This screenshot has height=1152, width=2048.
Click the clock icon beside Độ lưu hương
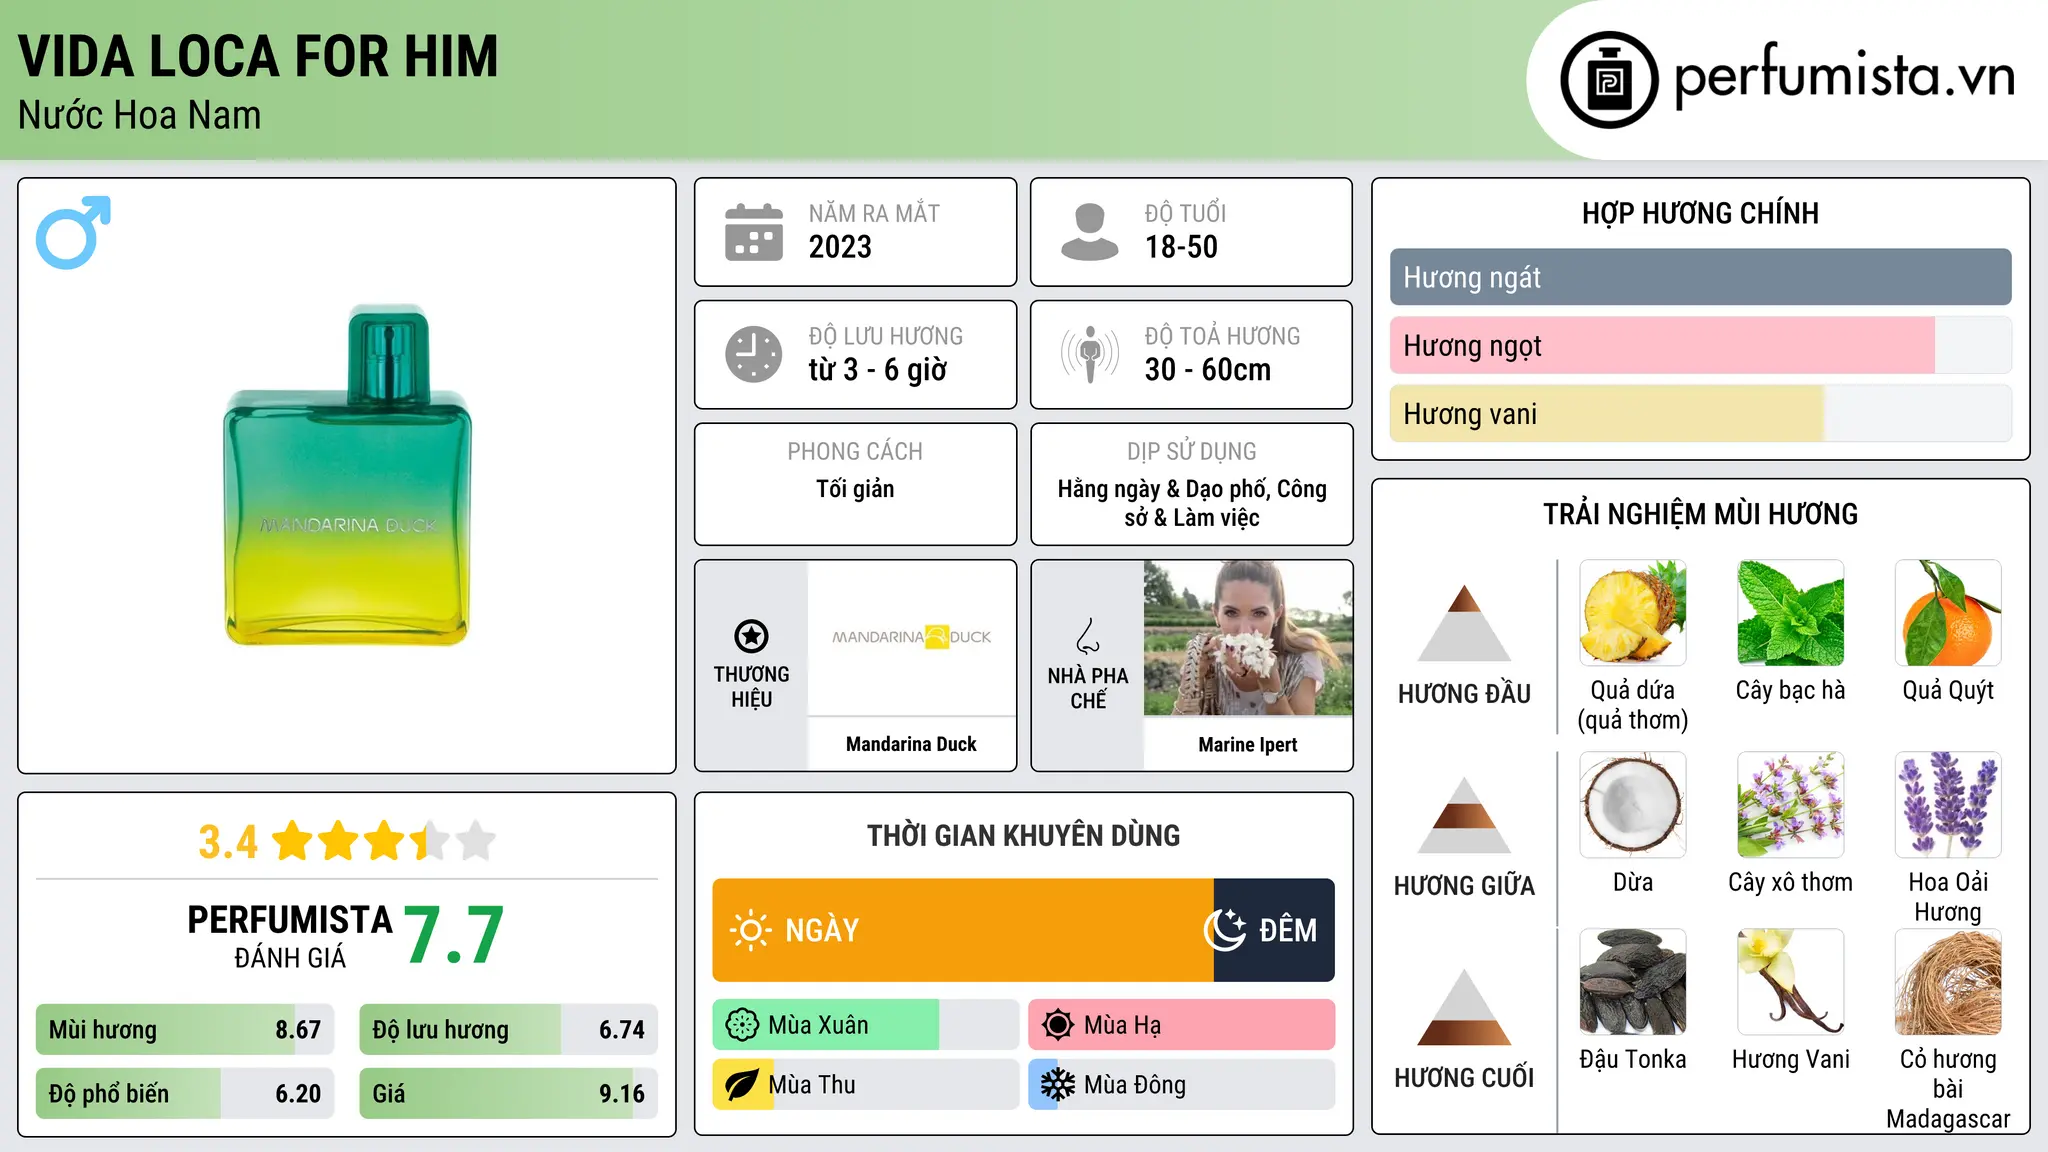click(754, 354)
